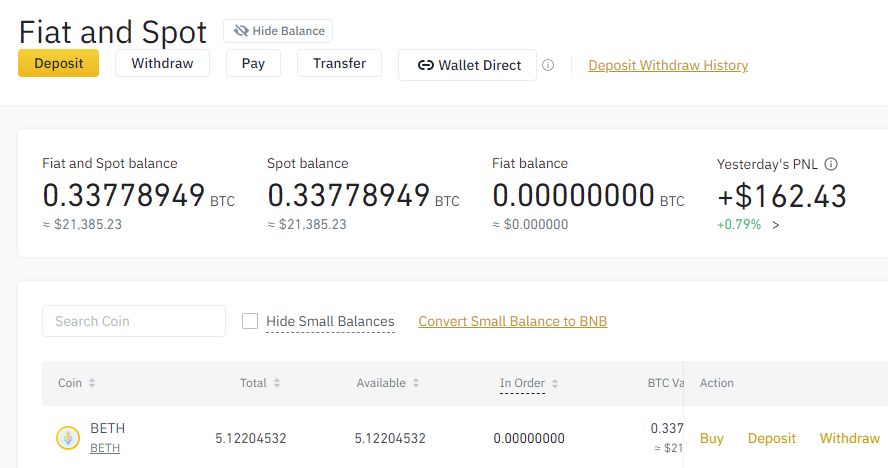Screen dimensions: 888x468
Task: Open the underlined BETH coin link
Action: coord(105,448)
